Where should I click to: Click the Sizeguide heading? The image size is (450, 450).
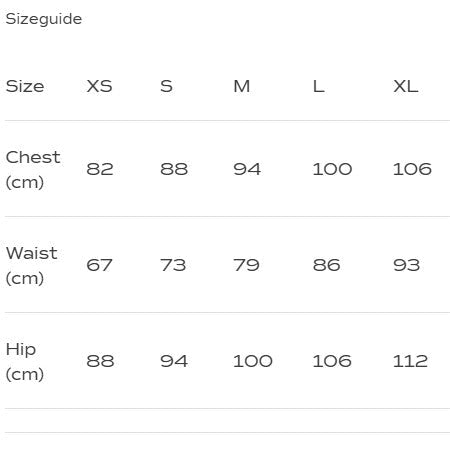[44, 19]
